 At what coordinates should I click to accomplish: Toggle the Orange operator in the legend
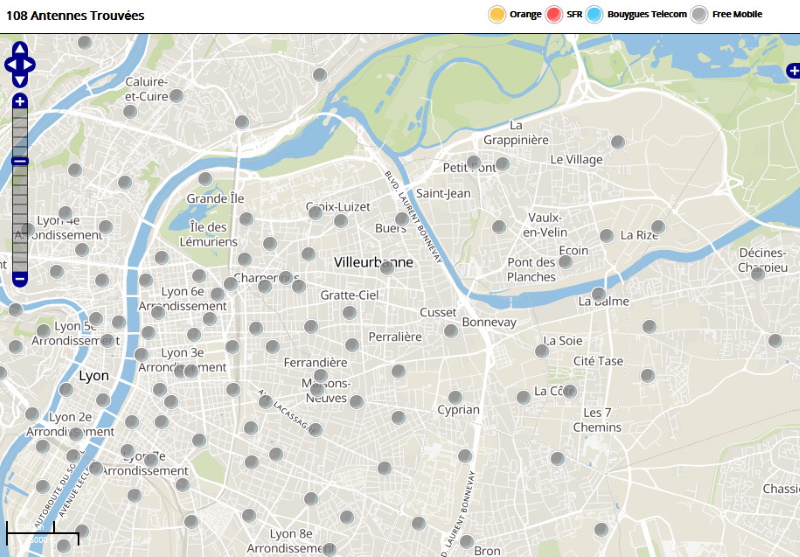497,14
